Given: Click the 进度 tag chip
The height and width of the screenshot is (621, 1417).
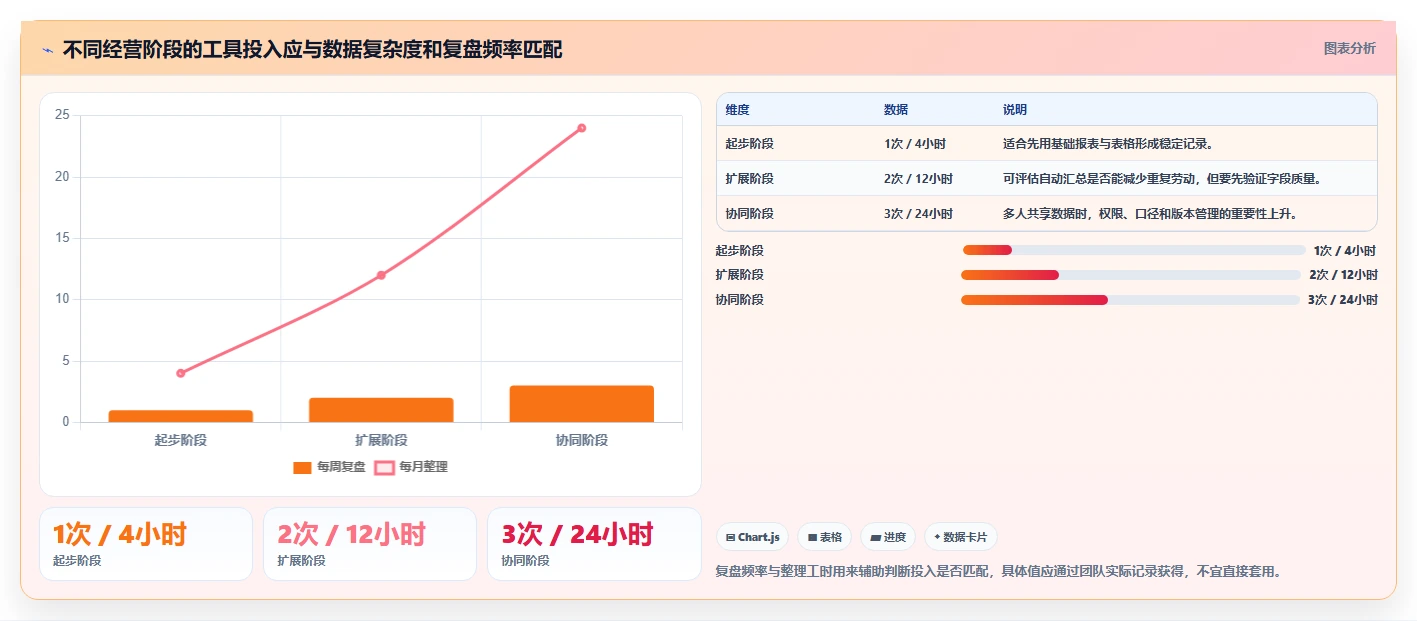Looking at the screenshot, I should [888, 537].
